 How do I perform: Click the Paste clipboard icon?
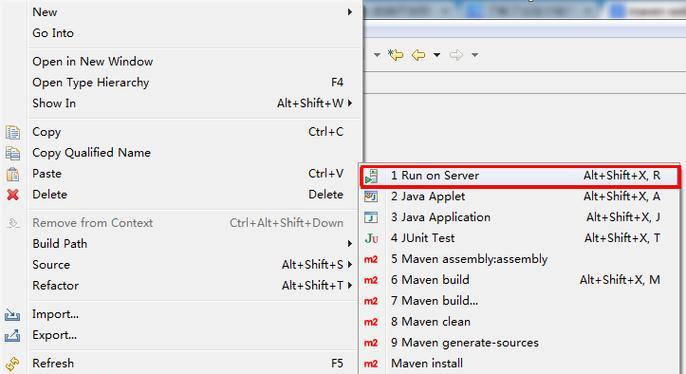tap(13, 174)
